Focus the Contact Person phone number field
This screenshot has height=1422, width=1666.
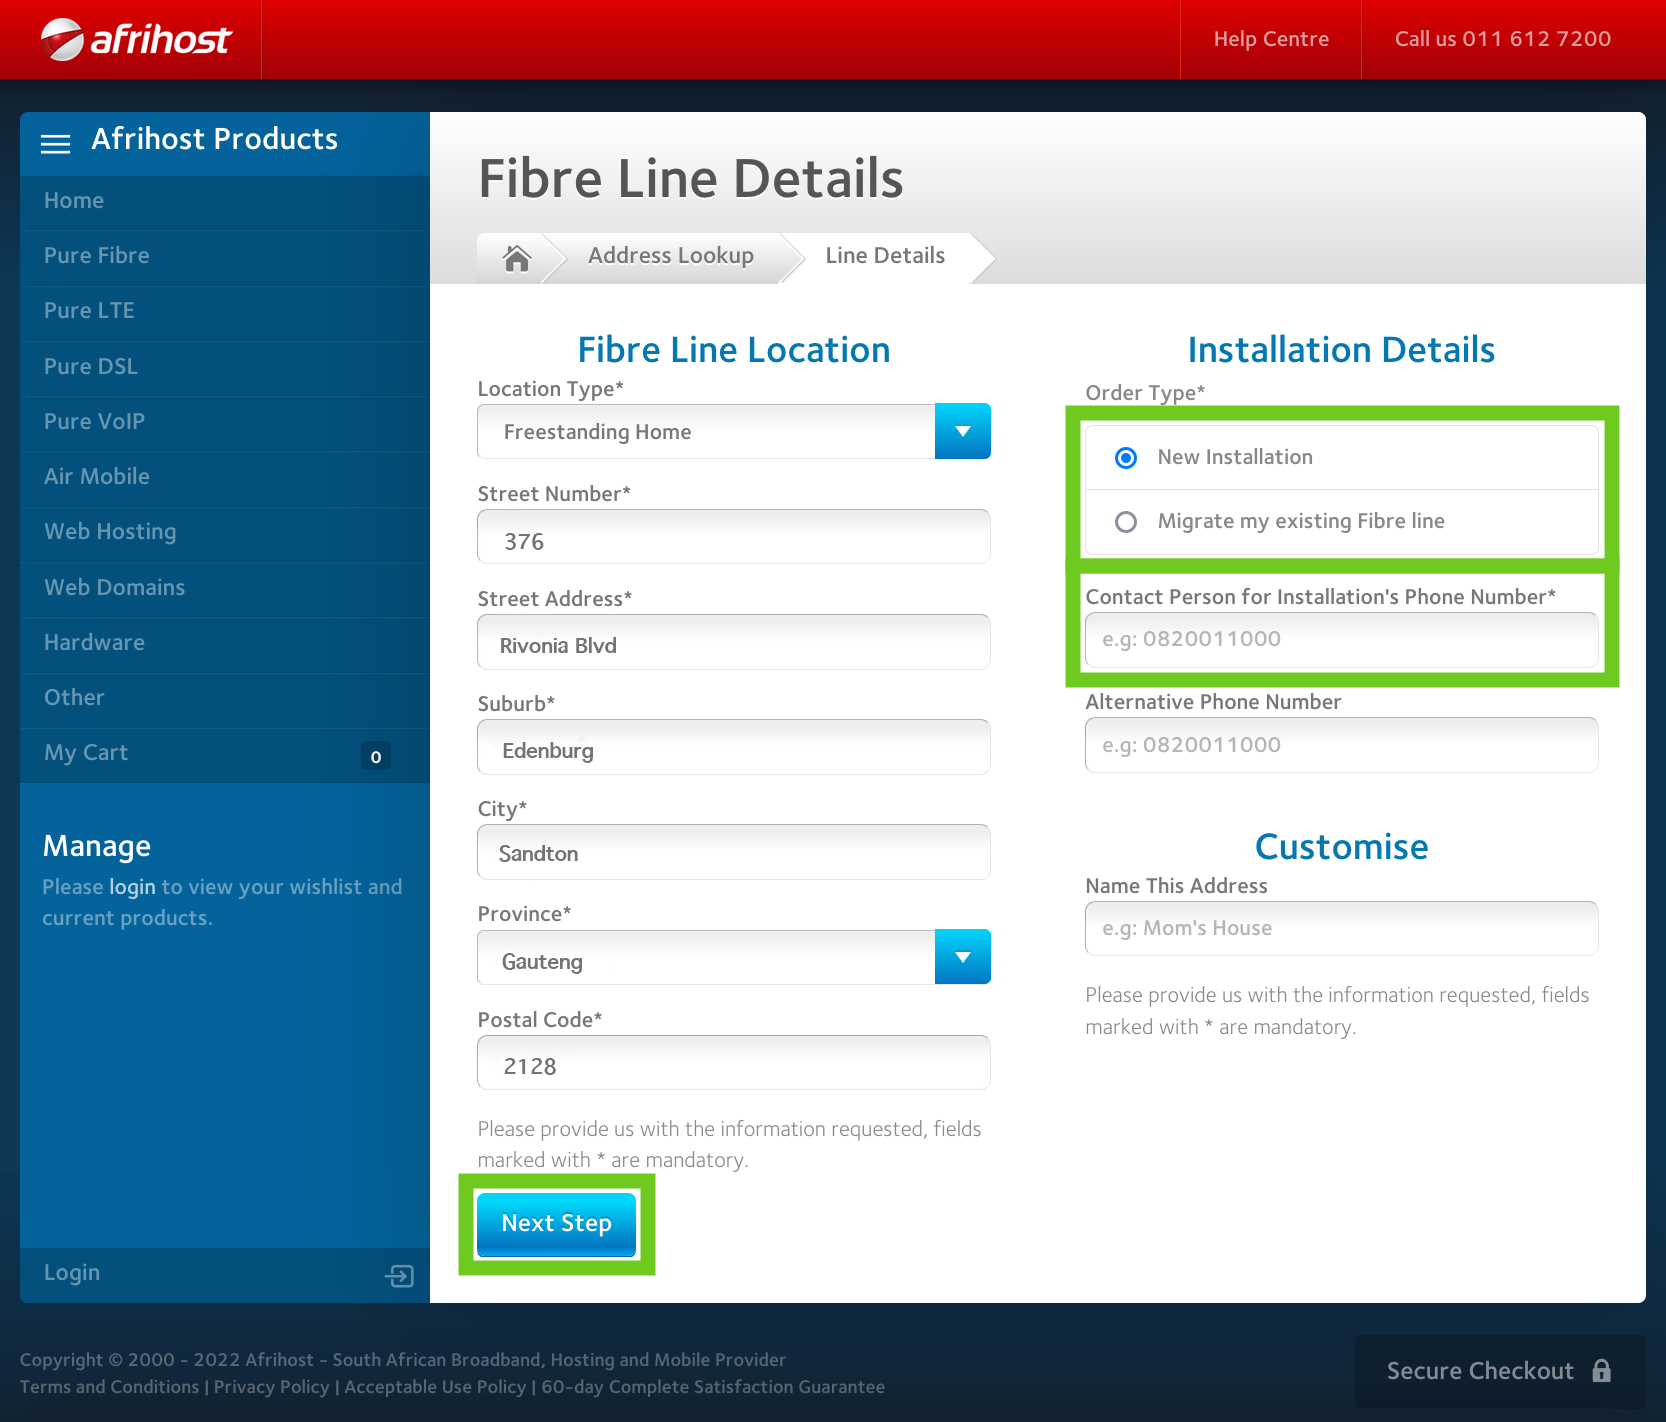(x=1340, y=640)
